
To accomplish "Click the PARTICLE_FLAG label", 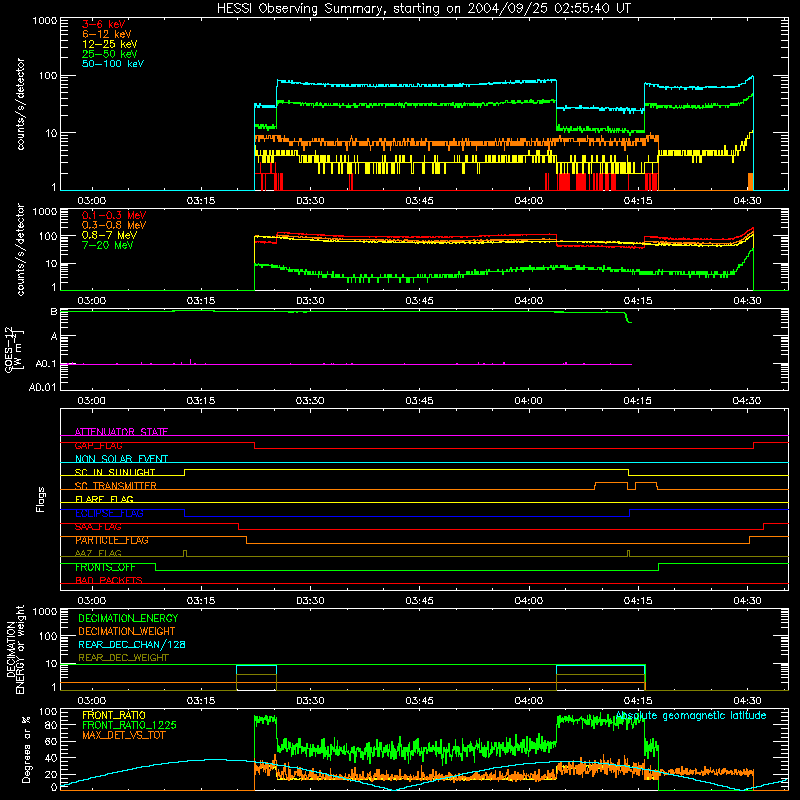I will click(112, 540).
